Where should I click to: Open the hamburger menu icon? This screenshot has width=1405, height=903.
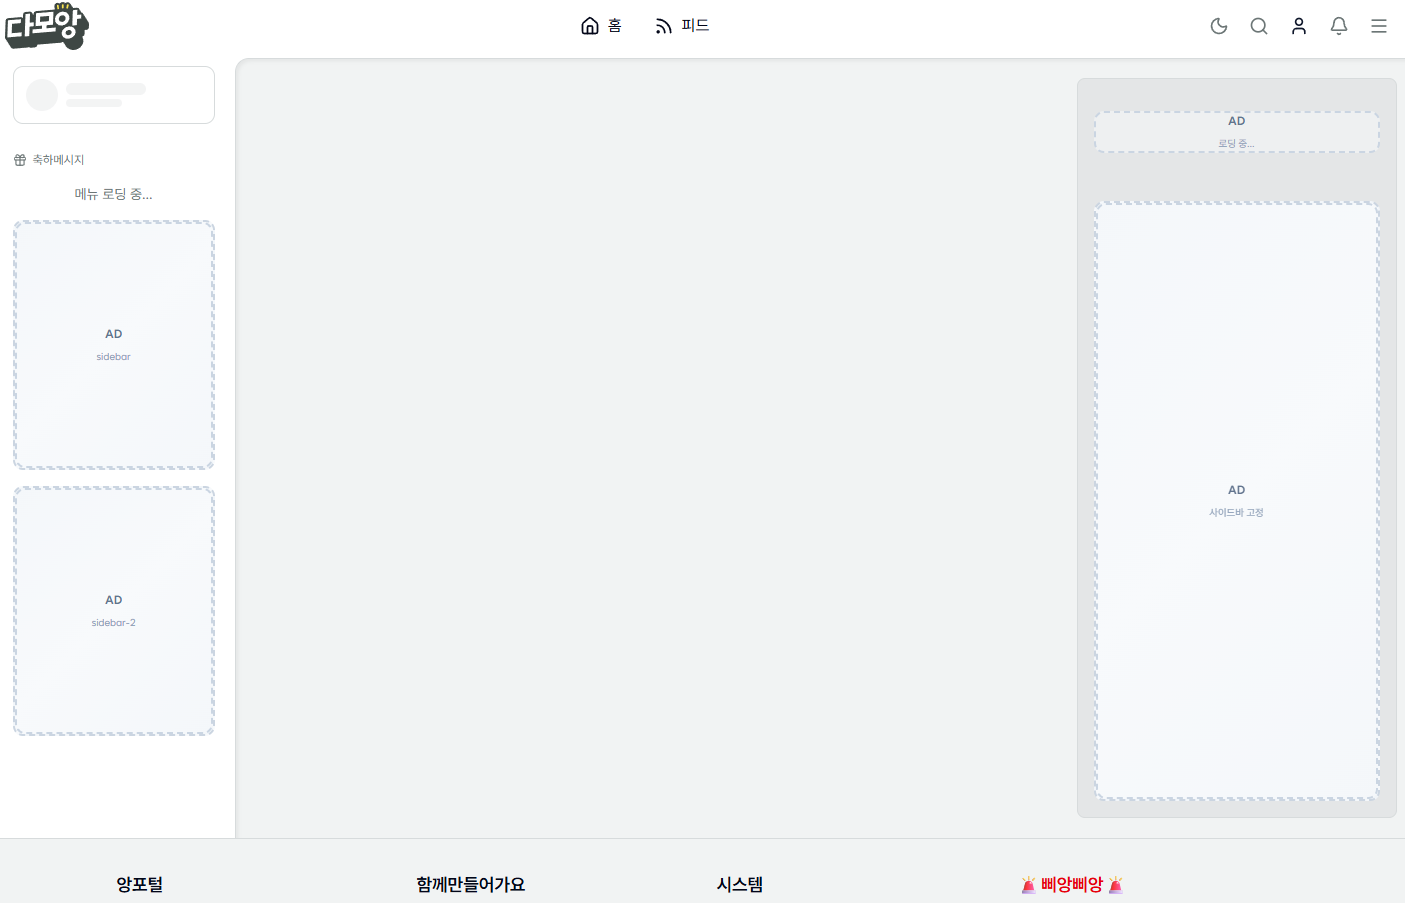click(1379, 26)
